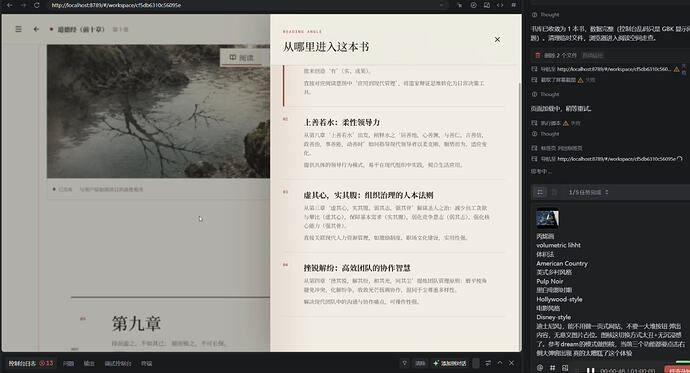Click the 'Pulp Noir' text in chat

coord(550,282)
